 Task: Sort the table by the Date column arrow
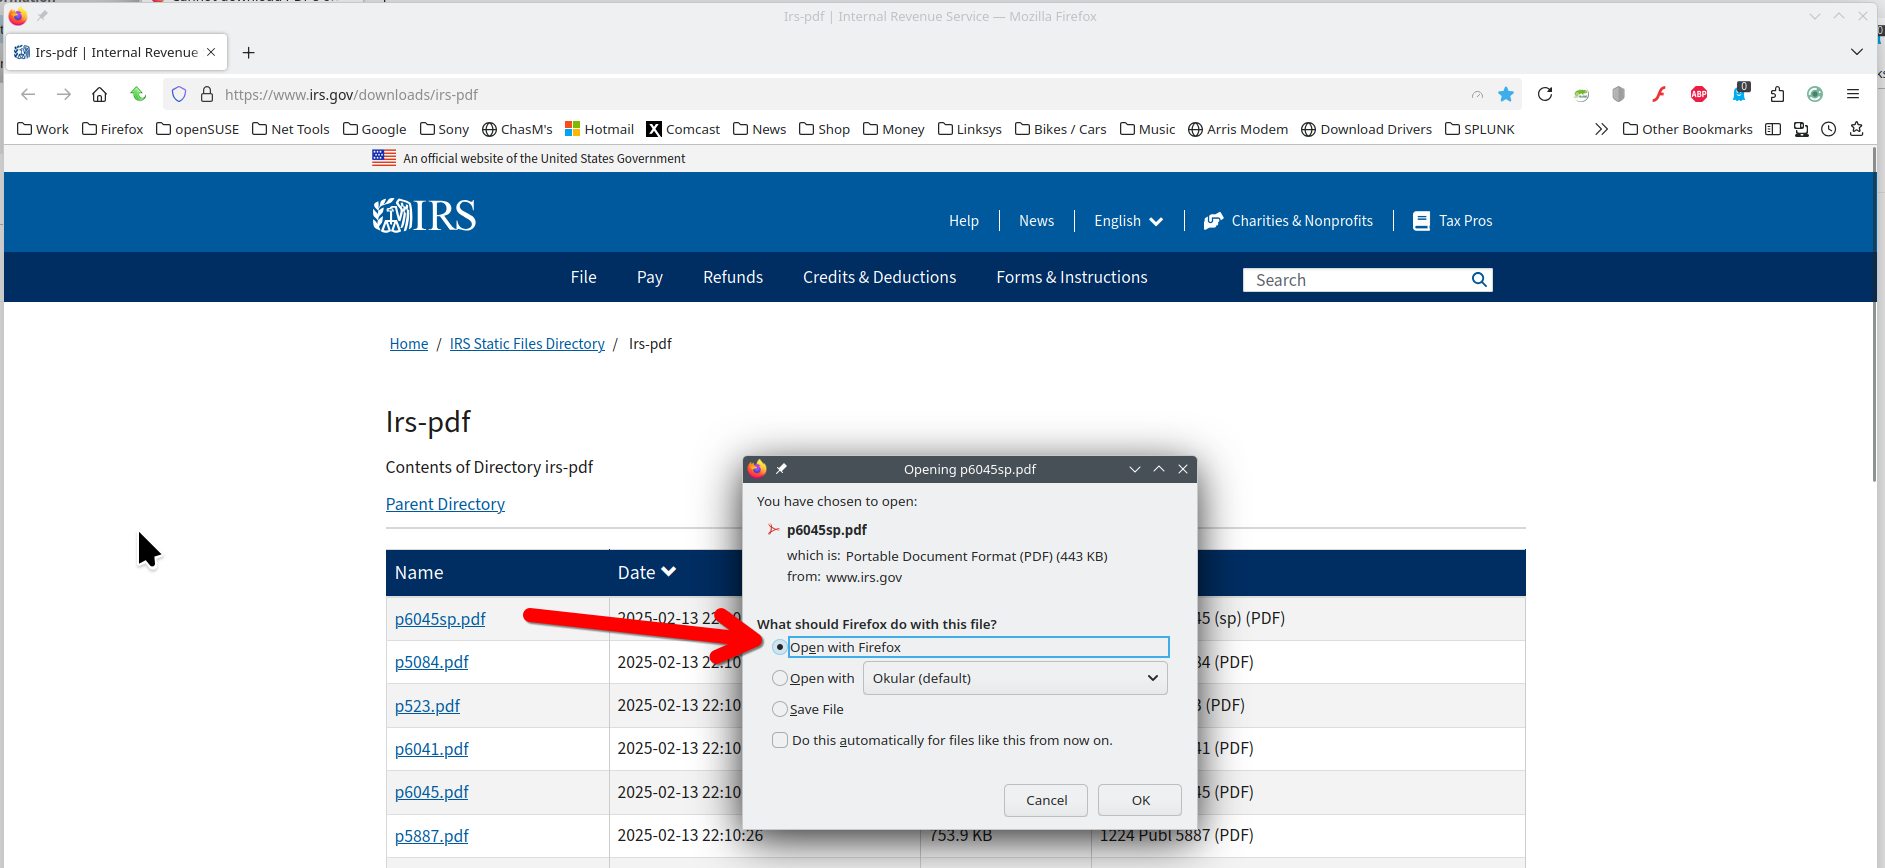coord(669,572)
